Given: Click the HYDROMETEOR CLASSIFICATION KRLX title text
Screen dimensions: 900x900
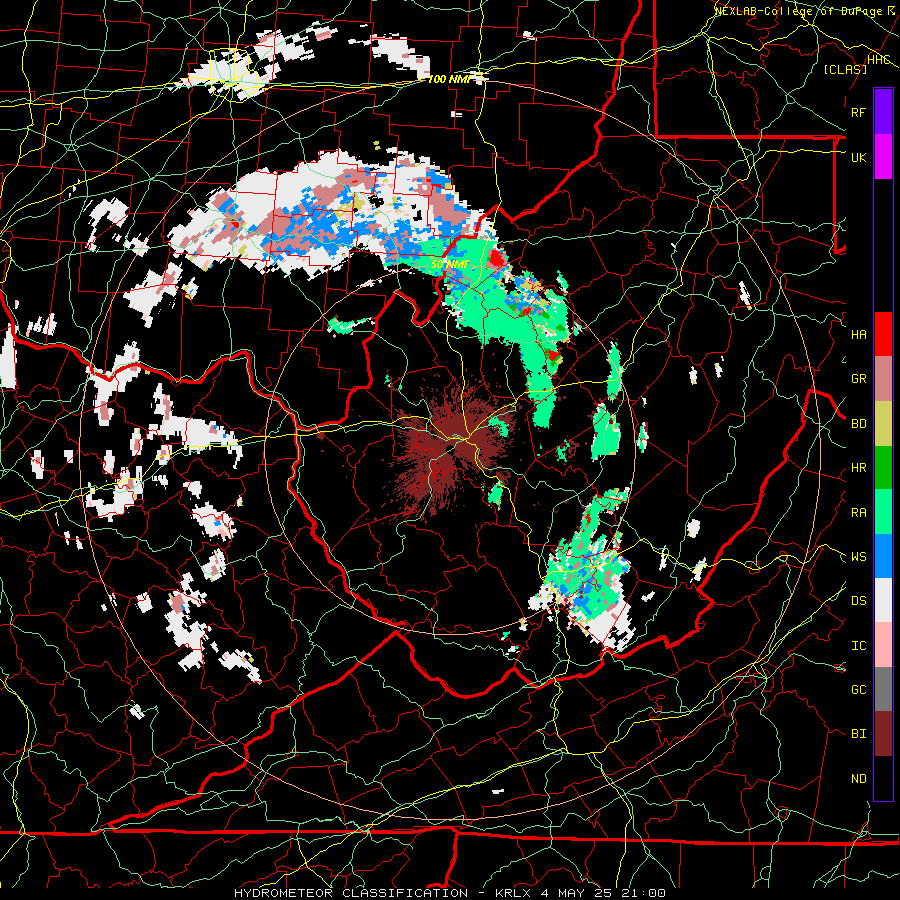Looking at the screenshot, I should coord(449,893).
